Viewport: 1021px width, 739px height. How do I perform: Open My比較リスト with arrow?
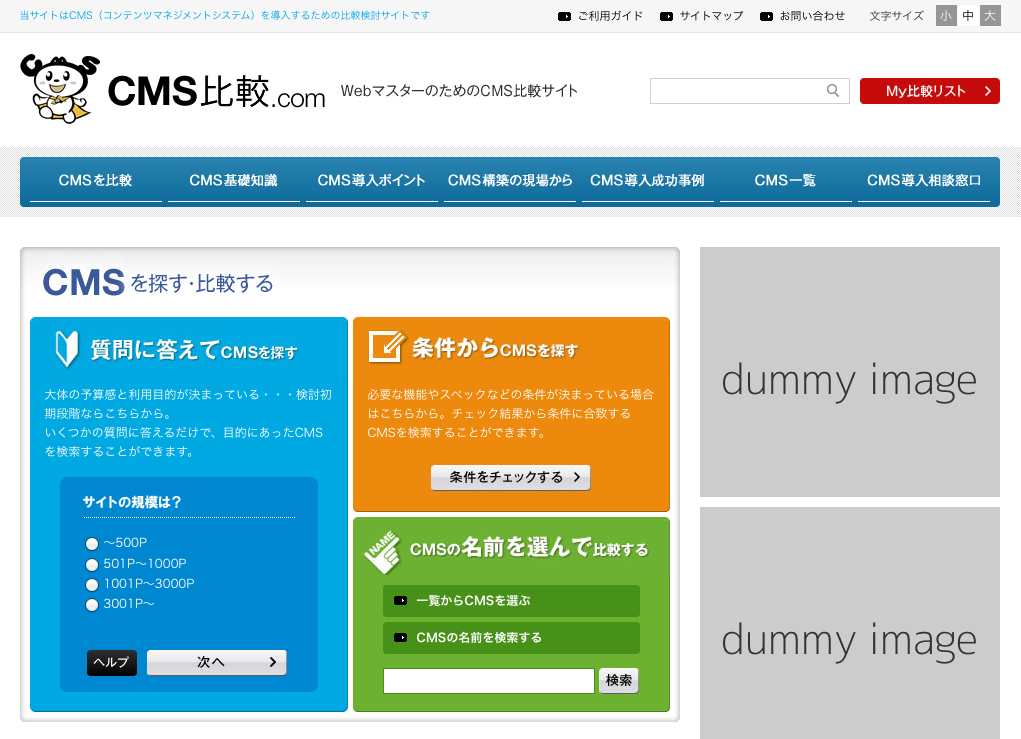click(929, 91)
